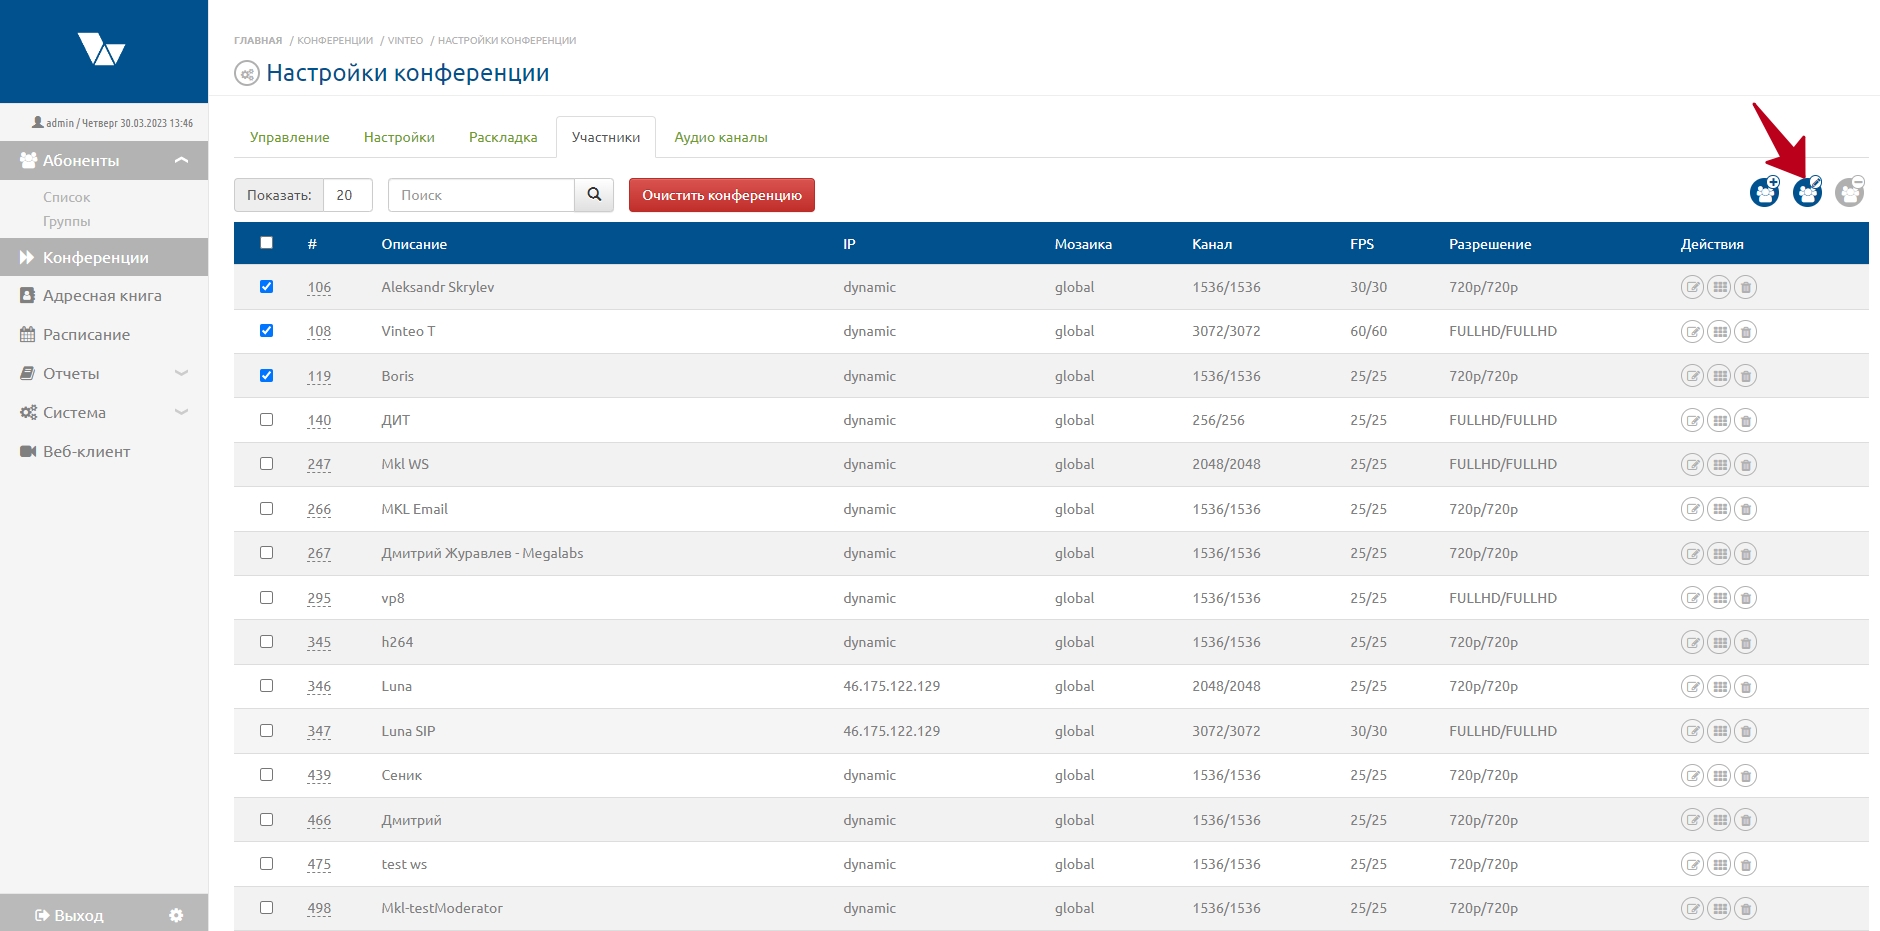Switch to the Аудио каналы tab

pos(721,137)
